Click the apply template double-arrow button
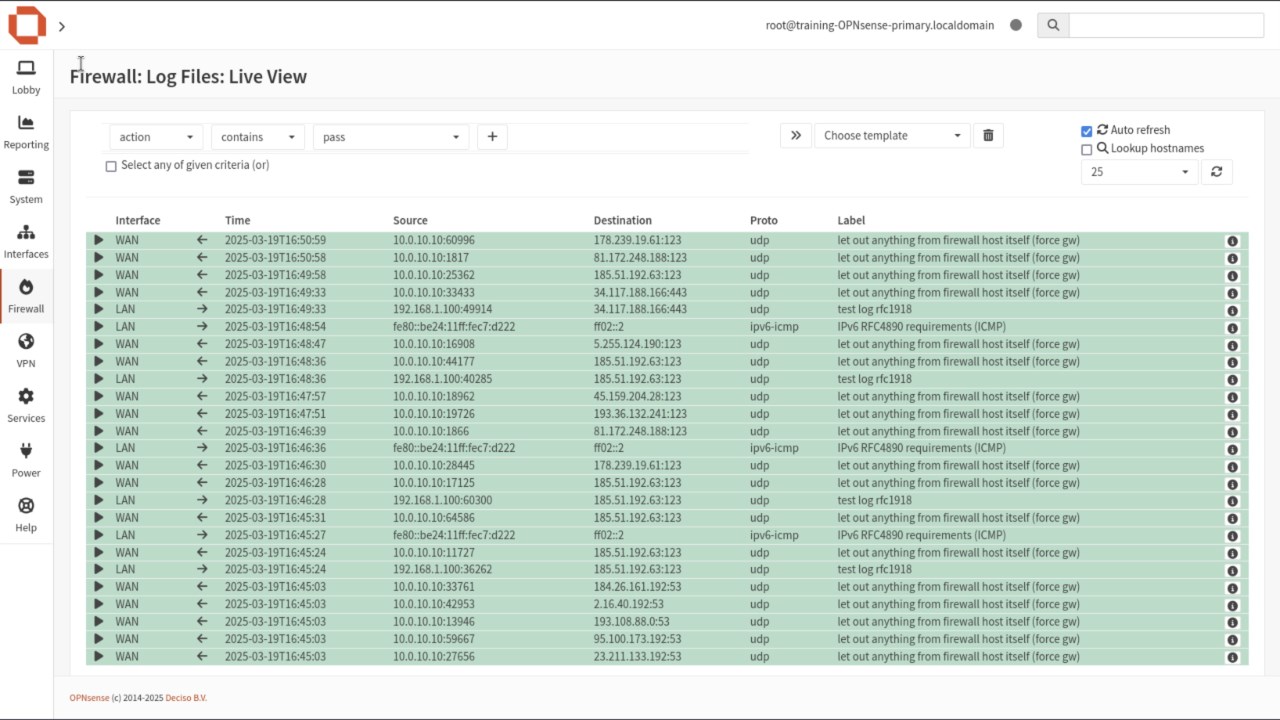Viewport: 1280px width, 720px height. (x=796, y=136)
